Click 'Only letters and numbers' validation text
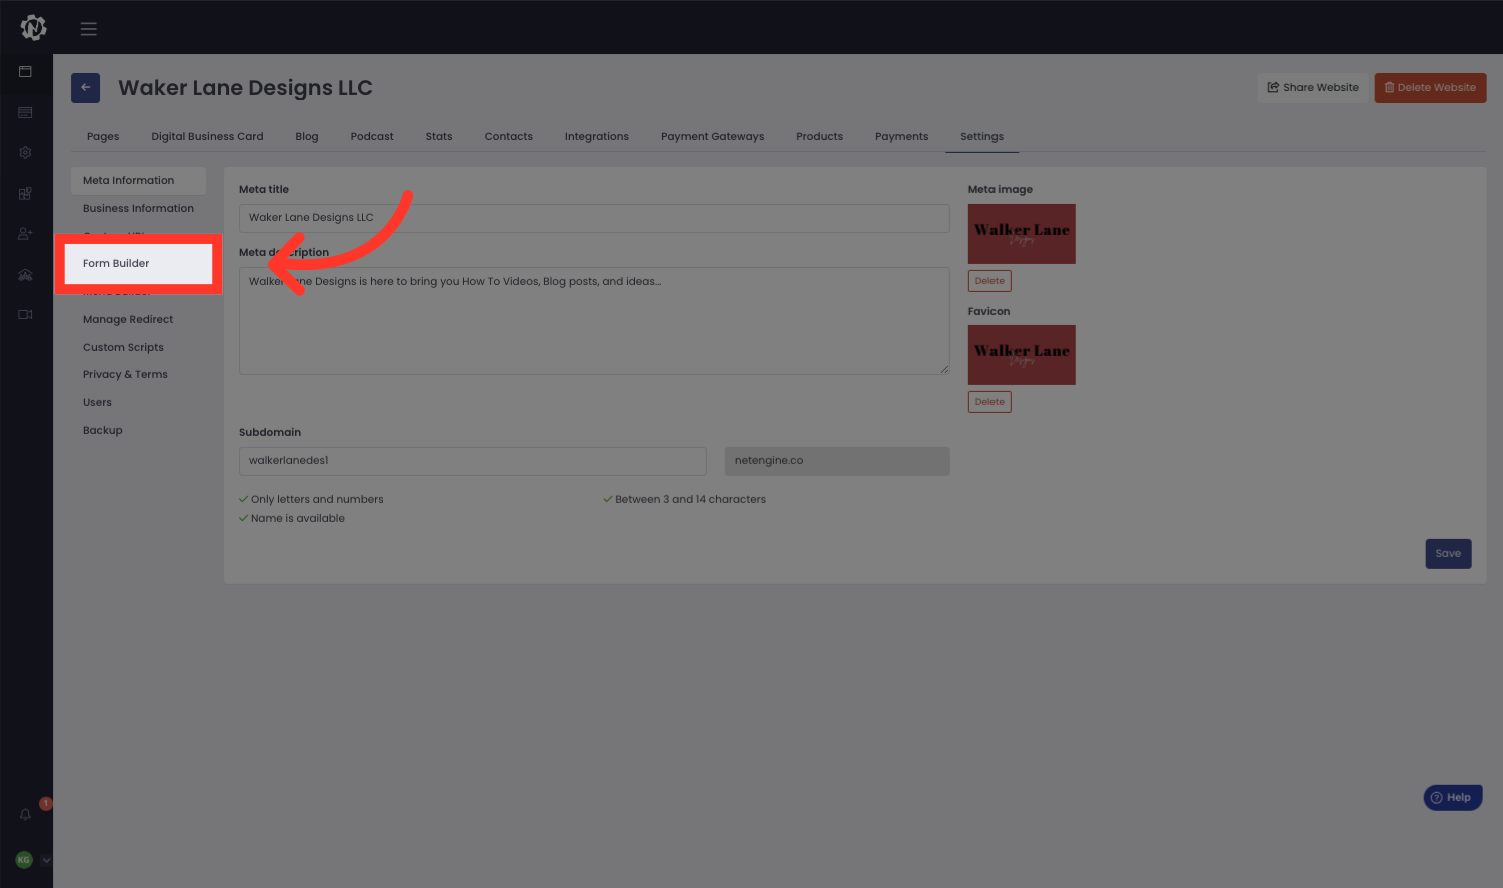Image resolution: width=1503 pixels, height=888 pixels. [x=317, y=500]
